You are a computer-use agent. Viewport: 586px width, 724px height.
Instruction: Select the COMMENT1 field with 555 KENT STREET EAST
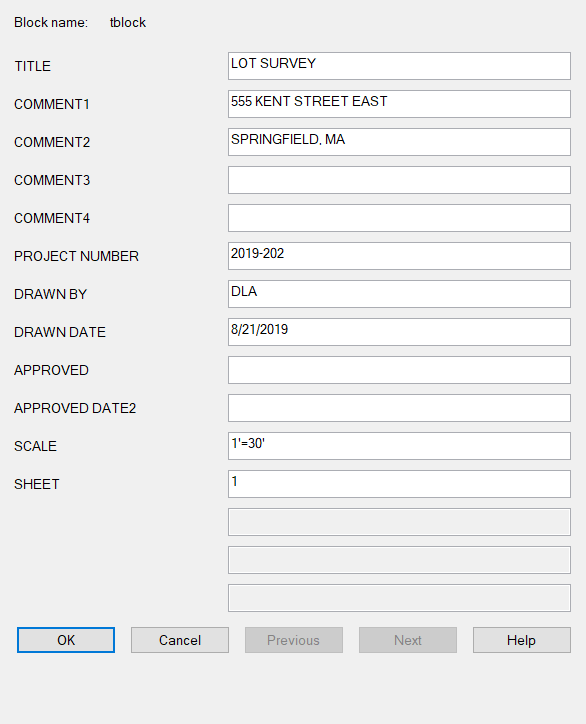[x=399, y=104]
